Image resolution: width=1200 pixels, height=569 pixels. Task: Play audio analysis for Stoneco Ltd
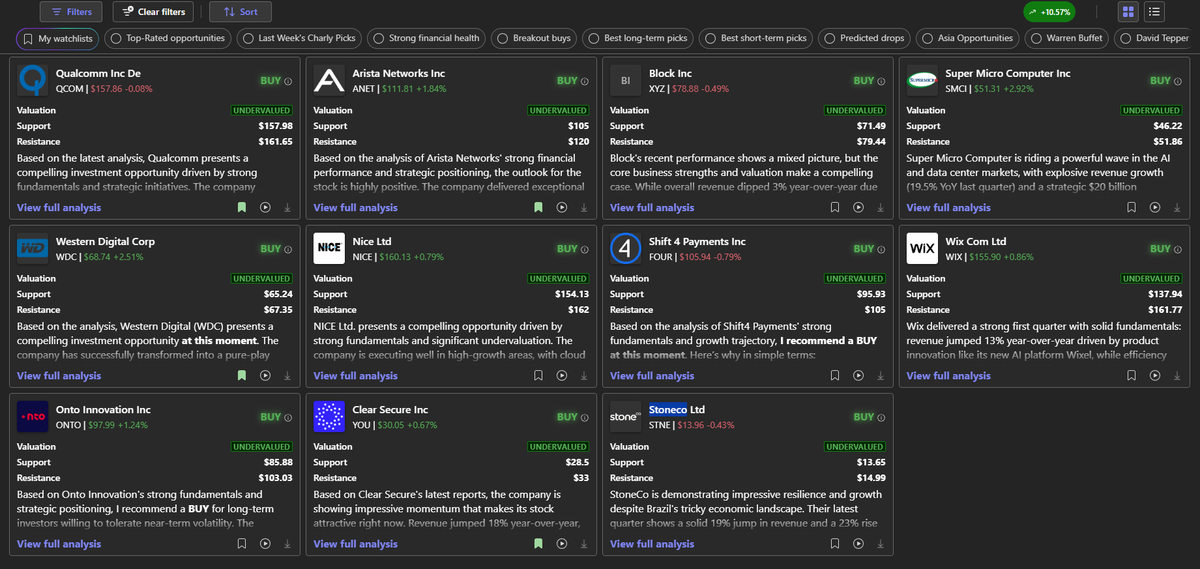tap(858, 544)
